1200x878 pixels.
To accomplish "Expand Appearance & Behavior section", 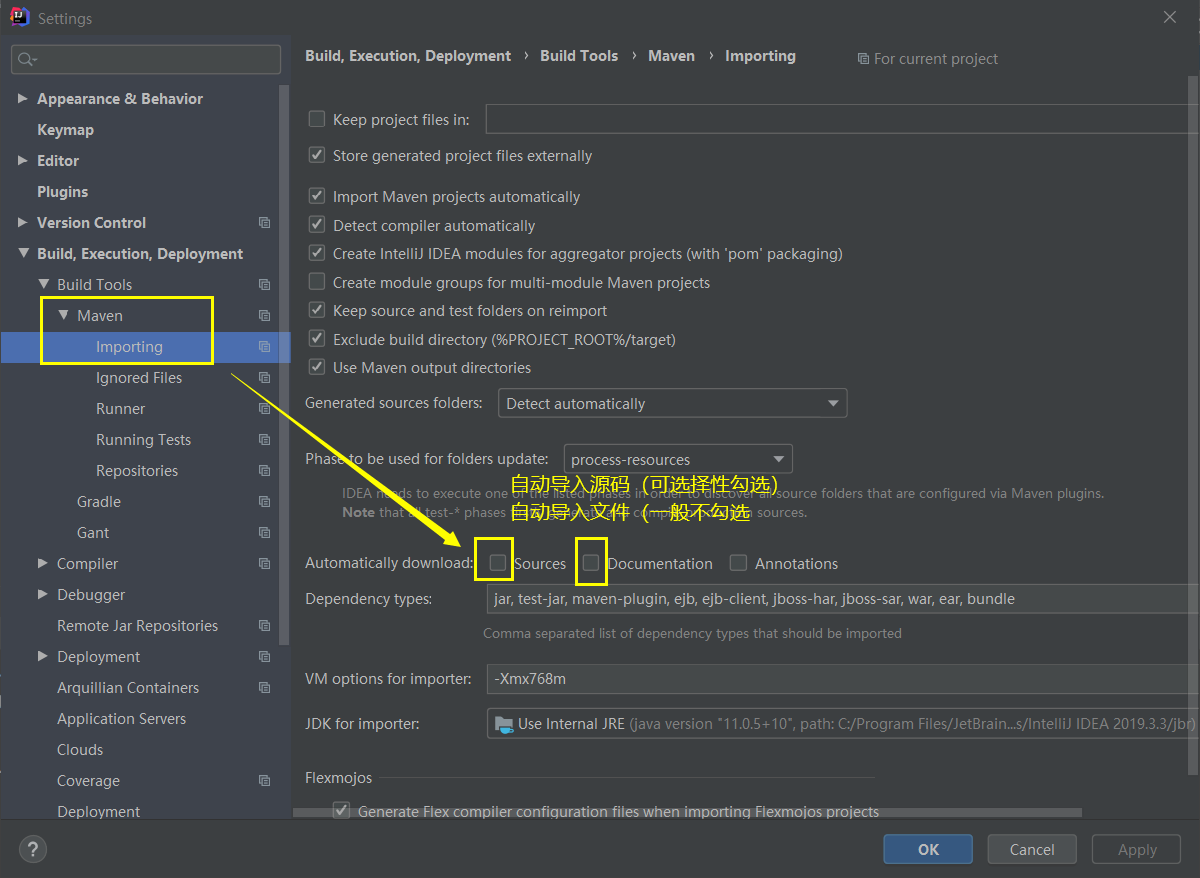I will [x=23, y=99].
